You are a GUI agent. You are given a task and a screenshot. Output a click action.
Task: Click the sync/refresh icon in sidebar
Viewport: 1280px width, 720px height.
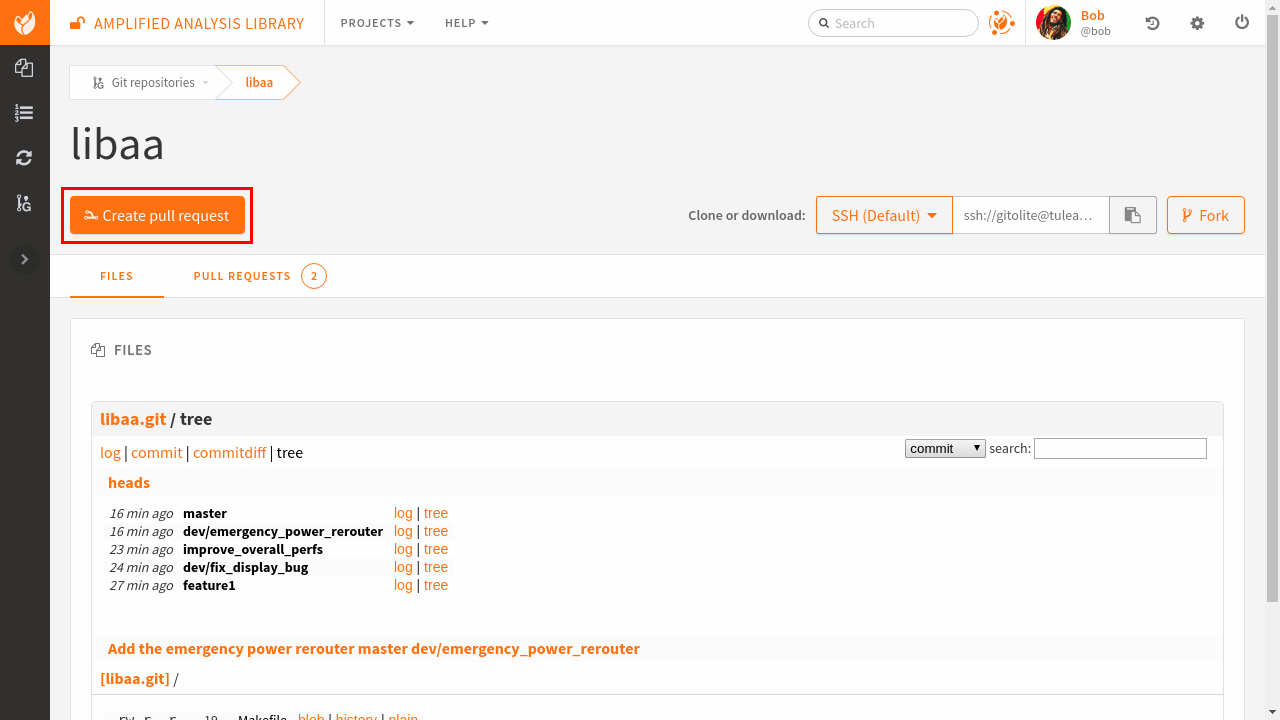click(24, 157)
